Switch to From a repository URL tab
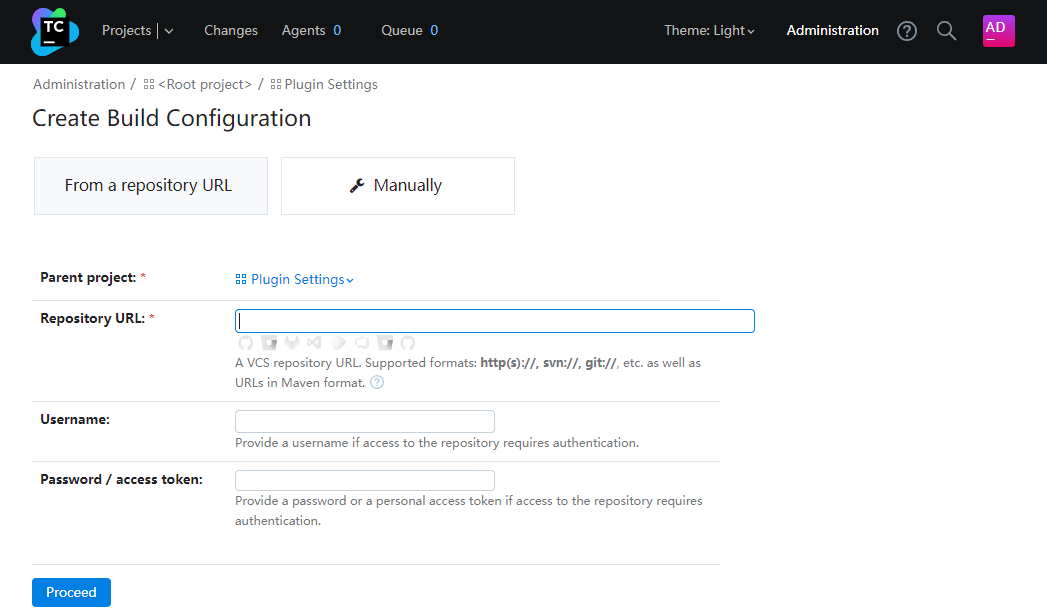Image resolution: width=1047 pixels, height=614 pixels. point(150,186)
